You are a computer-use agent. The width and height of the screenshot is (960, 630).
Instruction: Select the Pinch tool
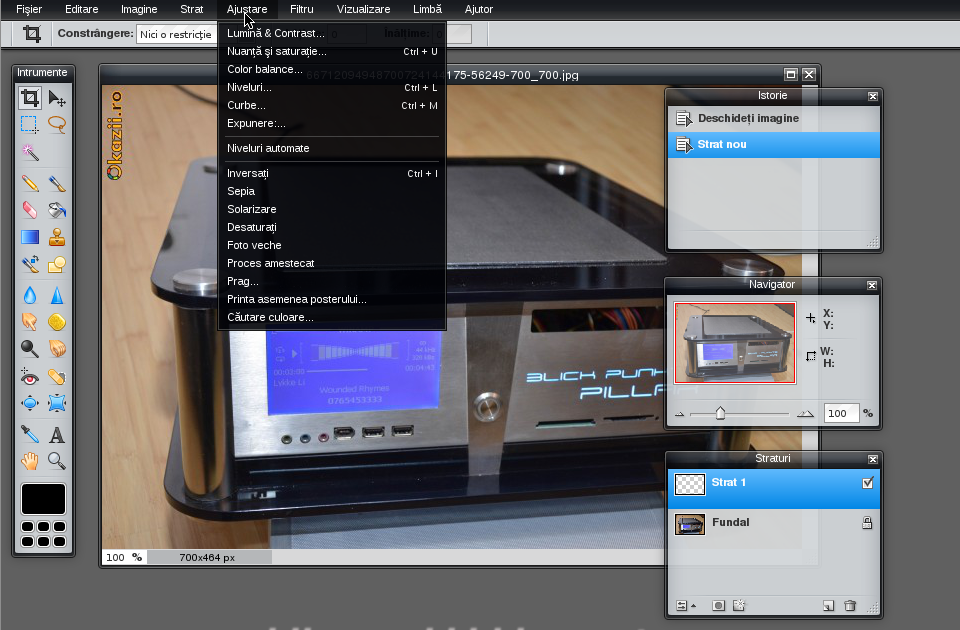tap(57, 403)
